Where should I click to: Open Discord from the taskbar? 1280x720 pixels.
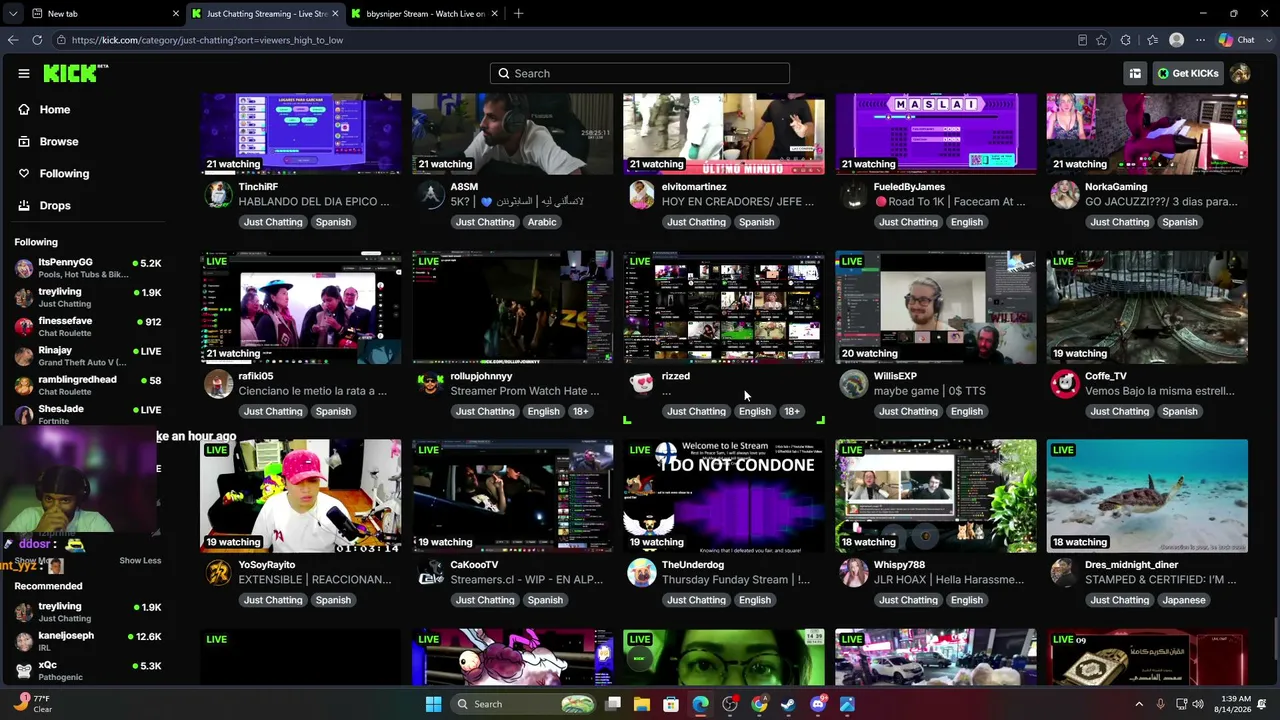[x=818, y=704]
